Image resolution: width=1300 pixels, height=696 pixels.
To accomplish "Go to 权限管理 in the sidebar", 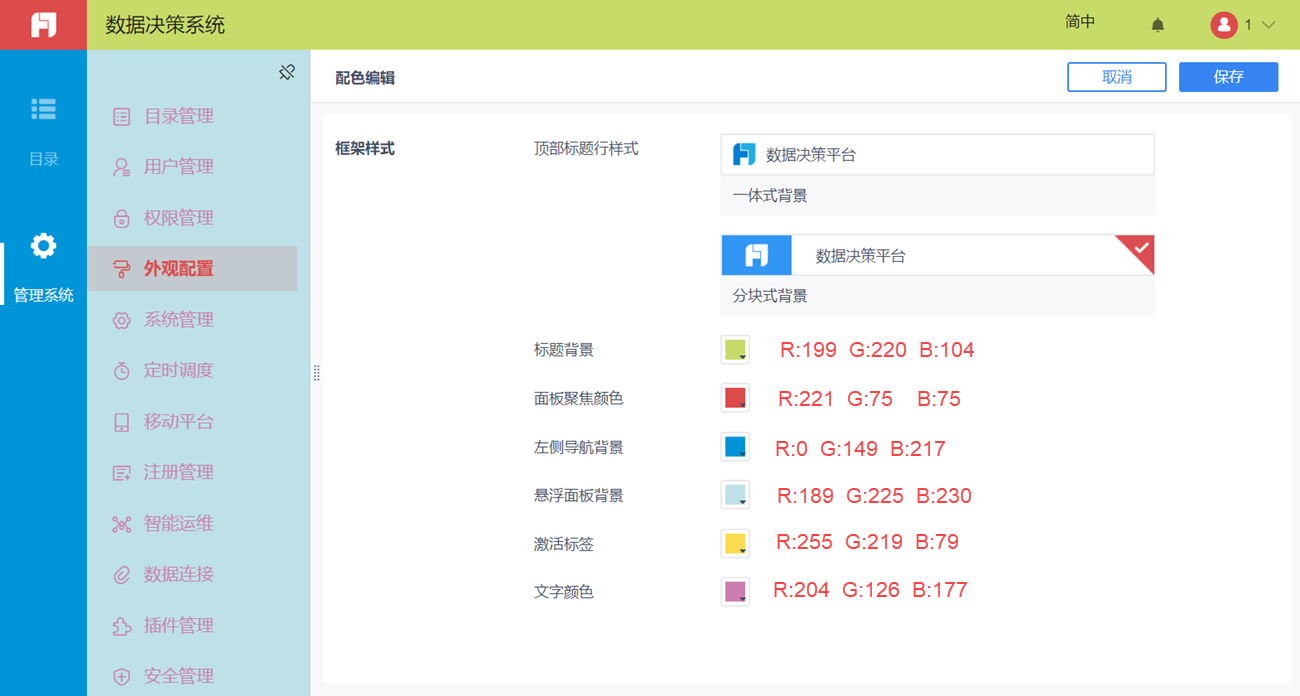I will pos(178,218).
